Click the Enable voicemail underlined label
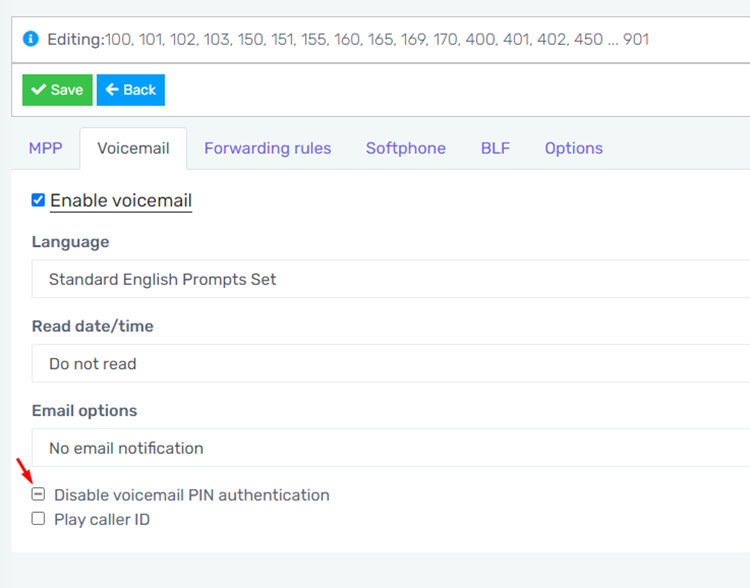 click(121, 200)
